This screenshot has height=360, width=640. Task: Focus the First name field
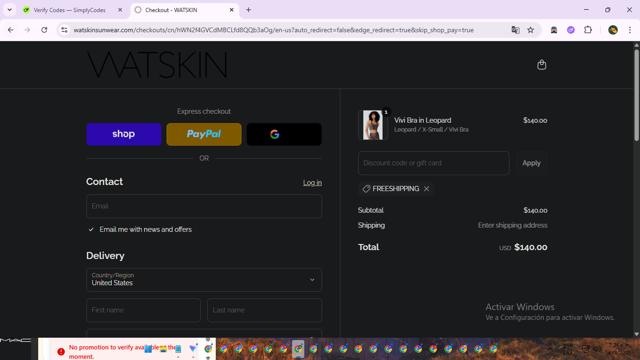pyautogui.click(x=143, y=310)
